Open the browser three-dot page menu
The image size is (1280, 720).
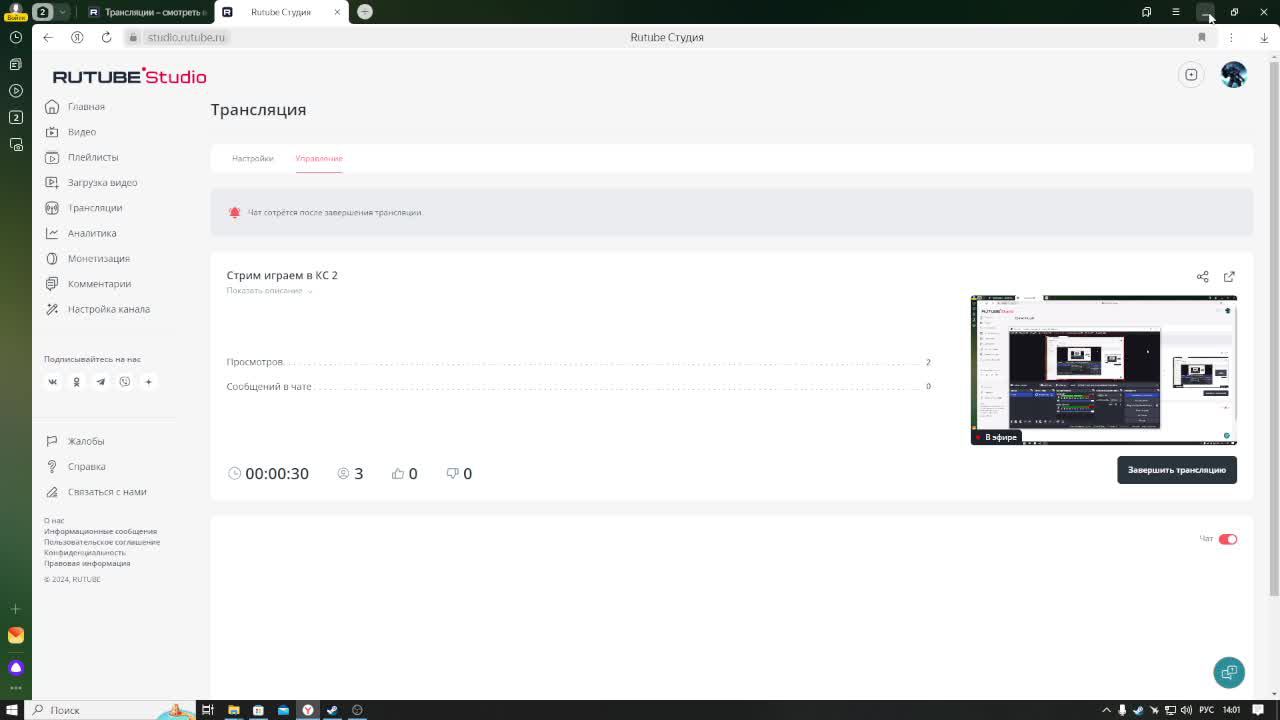(1231, 37)
